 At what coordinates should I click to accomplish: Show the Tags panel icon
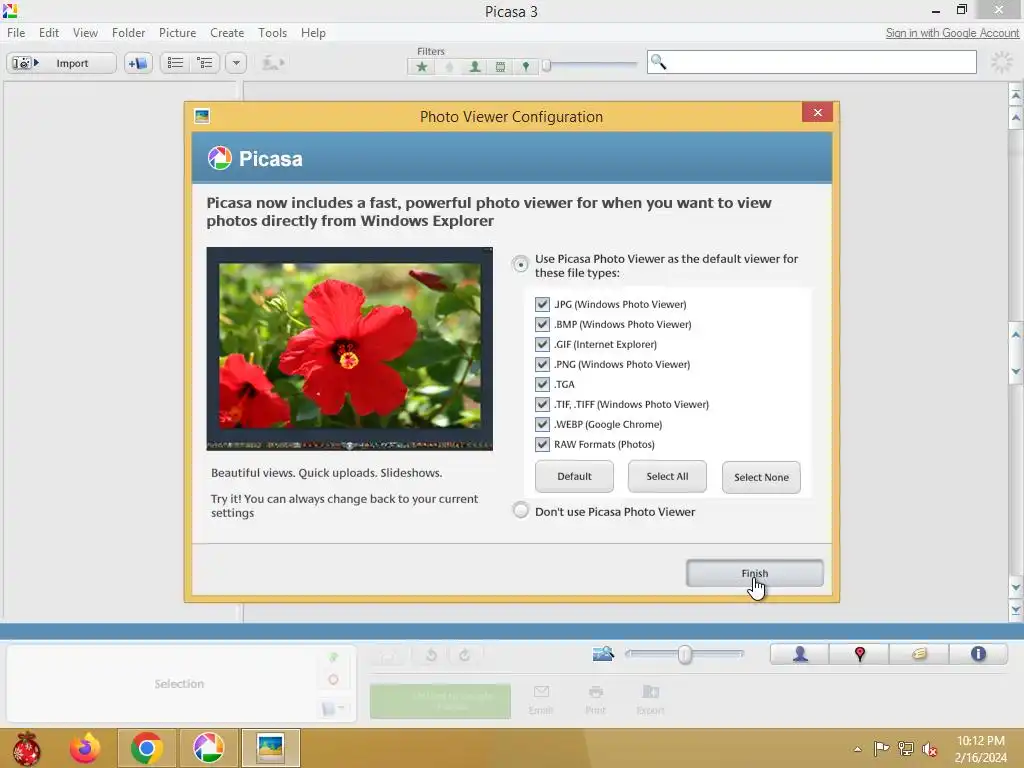tap(919, 654)
